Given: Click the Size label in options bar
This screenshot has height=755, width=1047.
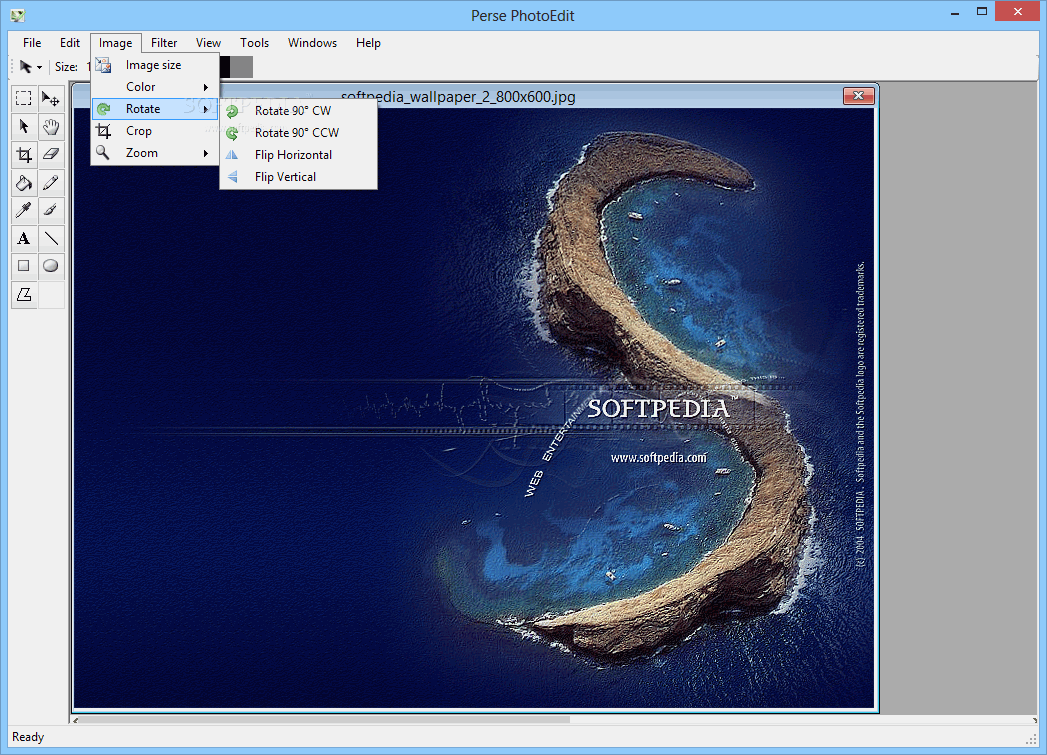Looking at the screenshot, I should pos(66,67).
